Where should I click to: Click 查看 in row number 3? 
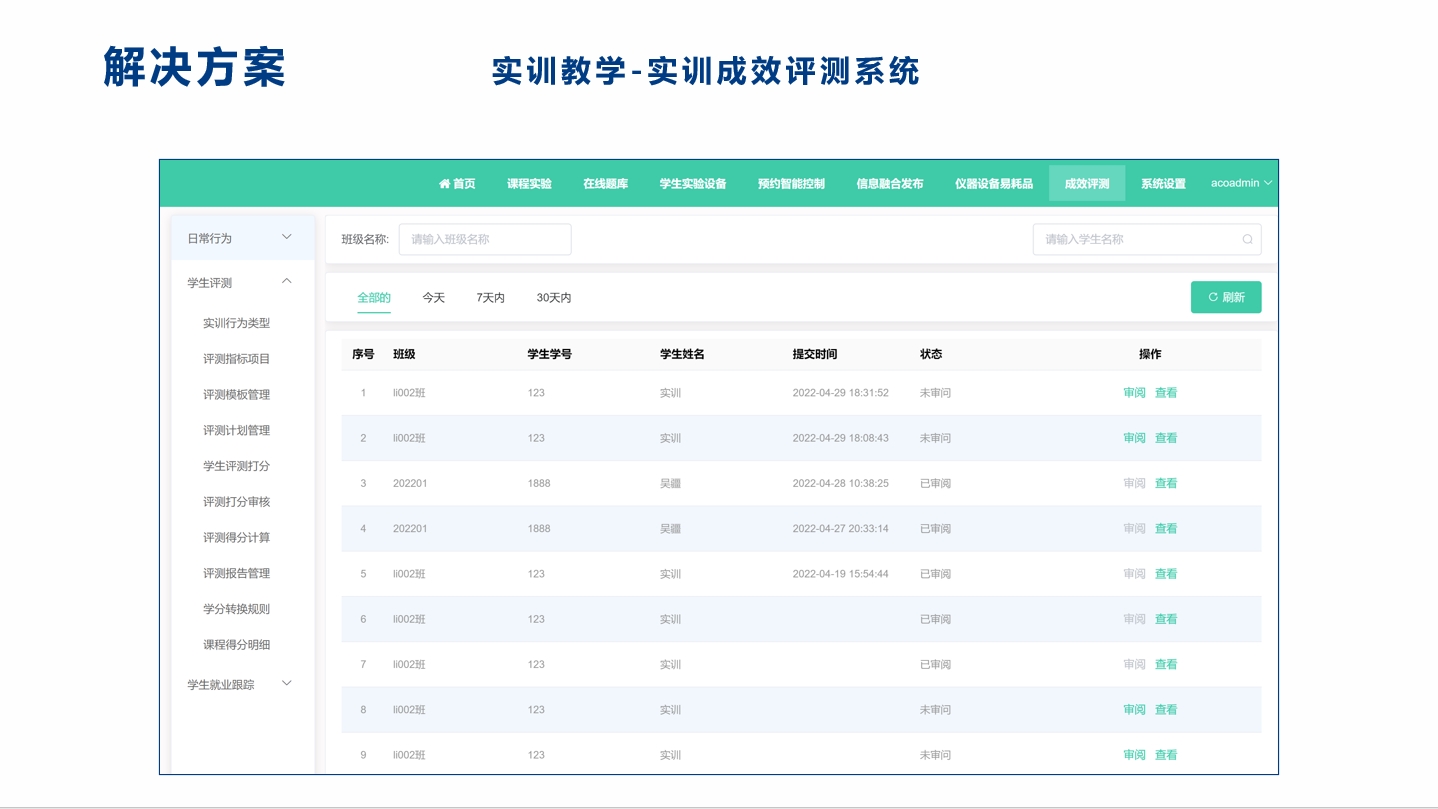tap(1166, 483)
